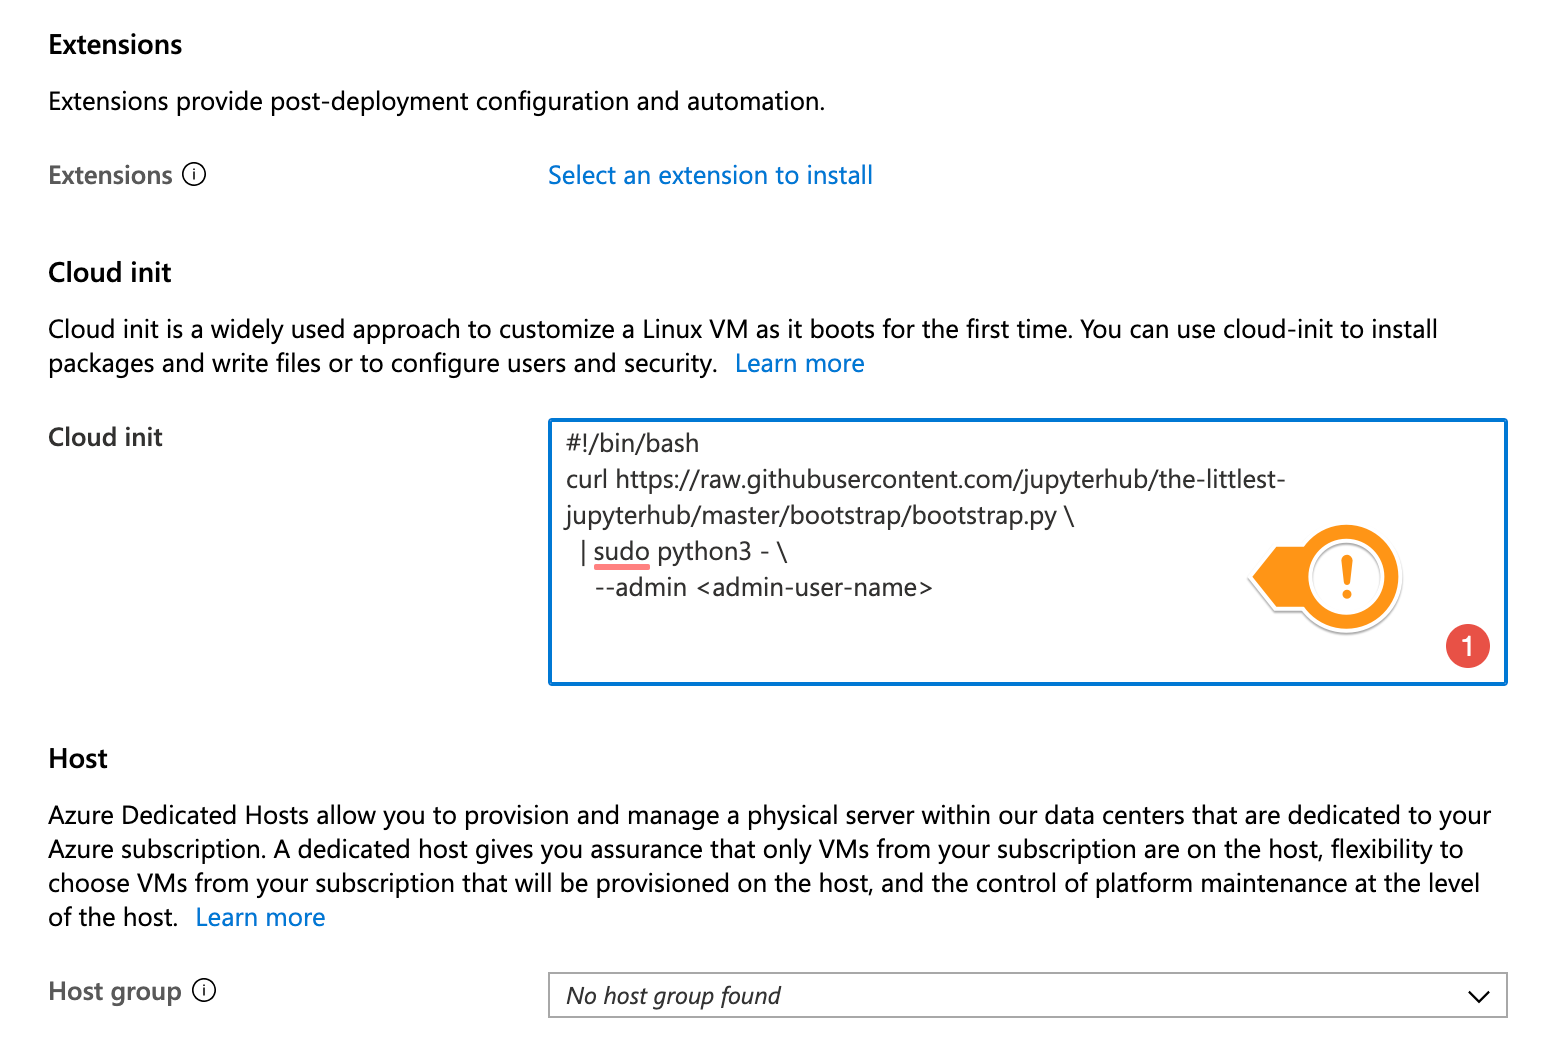1550x1044 pixels.
Task: Place cursor on the "#!/bin/bash" line
Action: click(x=632, y=444)
